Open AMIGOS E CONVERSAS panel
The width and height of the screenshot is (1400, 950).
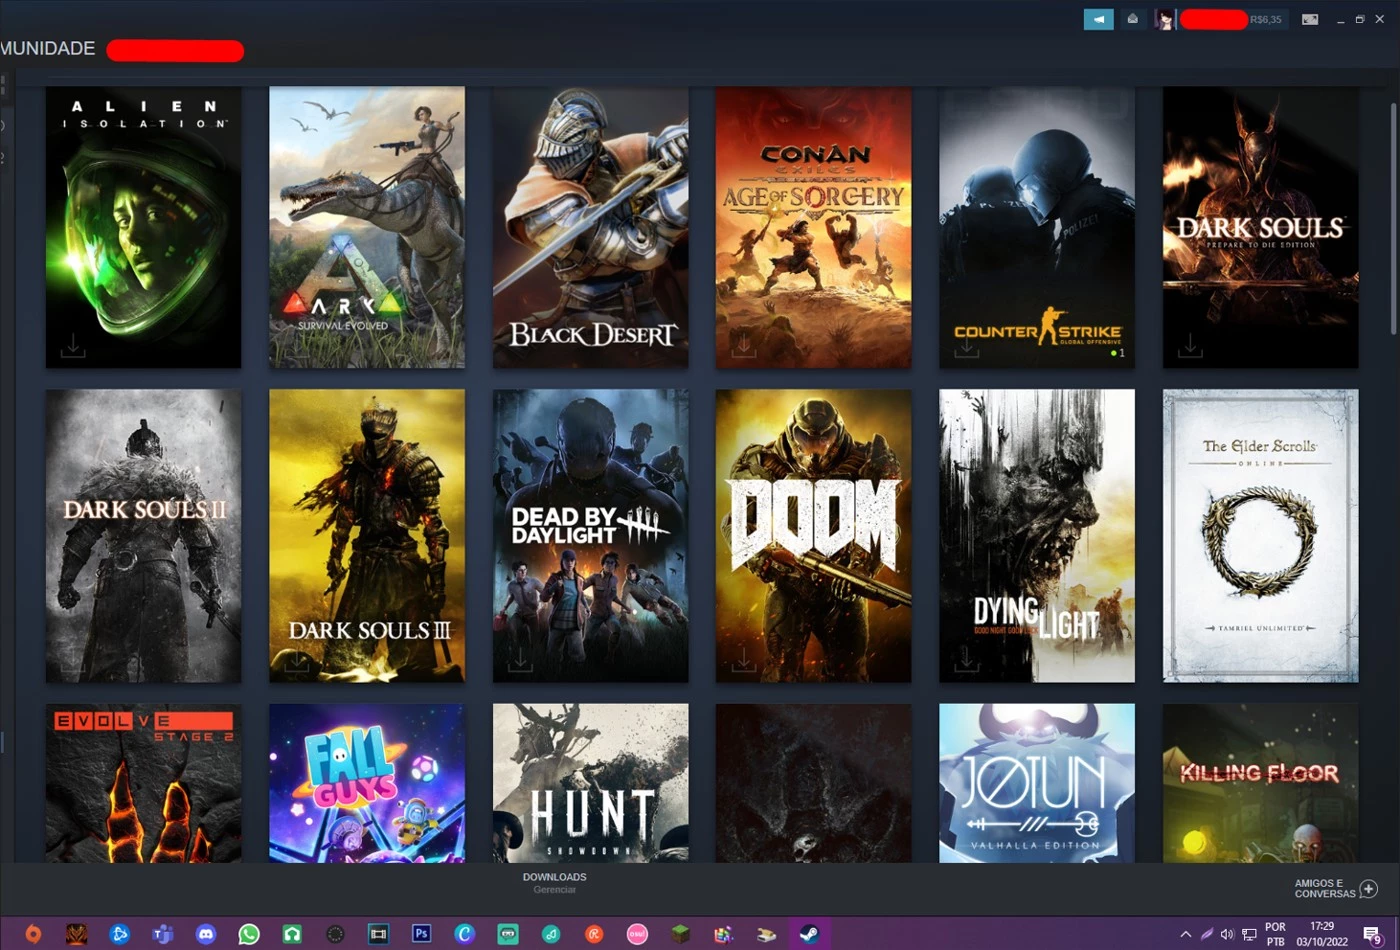click(x=1325, y=888)
